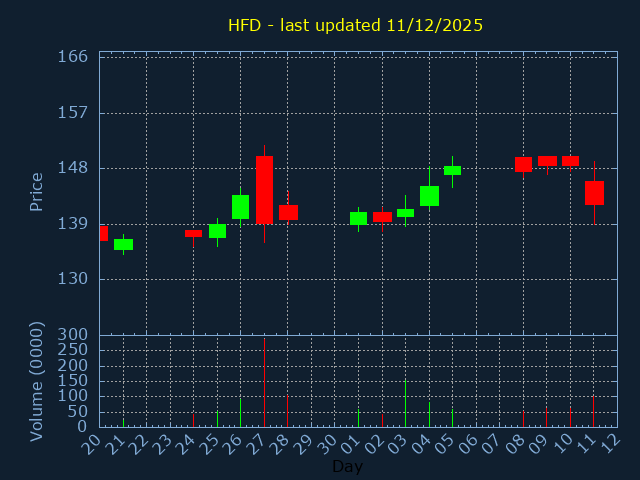Select the small red candlestick on day 24
The height and width of the screenshot is (480, 640).
[x=193, y=233]
